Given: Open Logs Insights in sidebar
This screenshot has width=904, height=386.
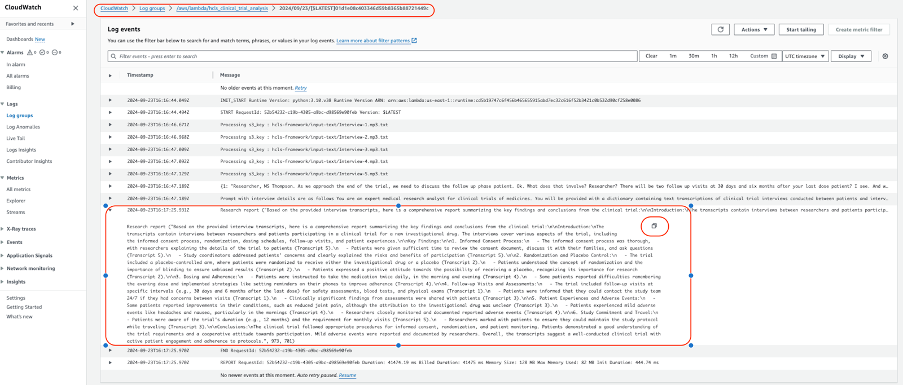Looking at the screenshot, I should (x=21, y=150).
